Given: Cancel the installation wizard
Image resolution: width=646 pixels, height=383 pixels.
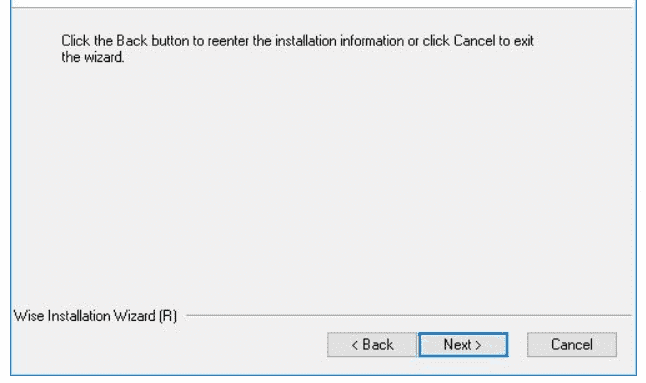Looking at the screenshot, I should click(x=572, y=344).
